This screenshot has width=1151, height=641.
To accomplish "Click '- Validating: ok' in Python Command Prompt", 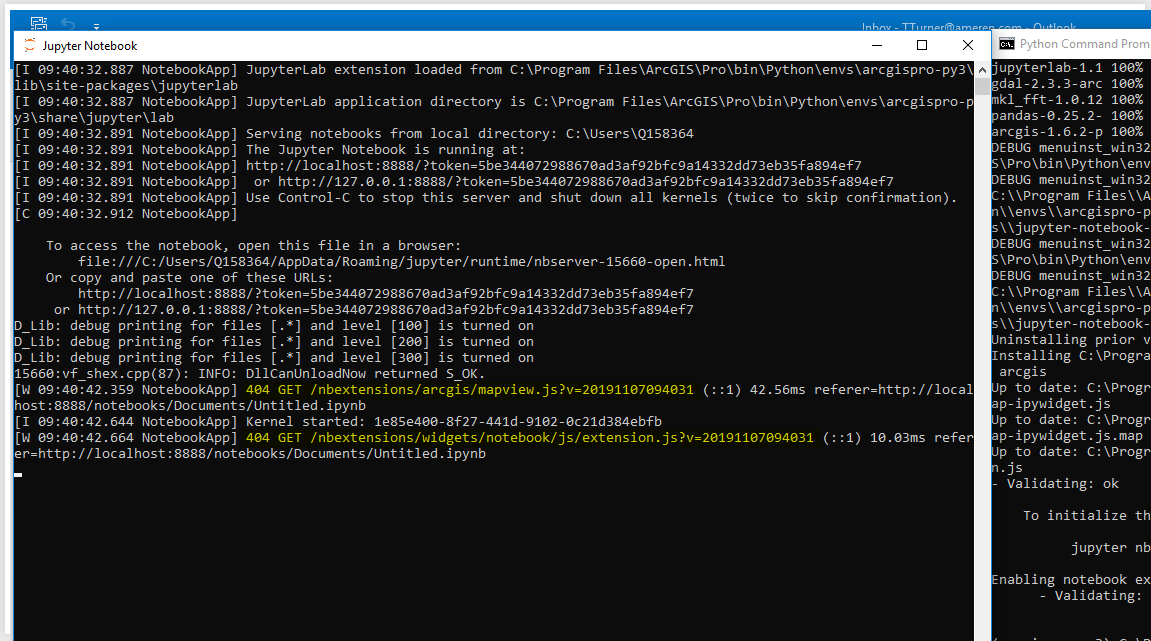I will 1055,484.
